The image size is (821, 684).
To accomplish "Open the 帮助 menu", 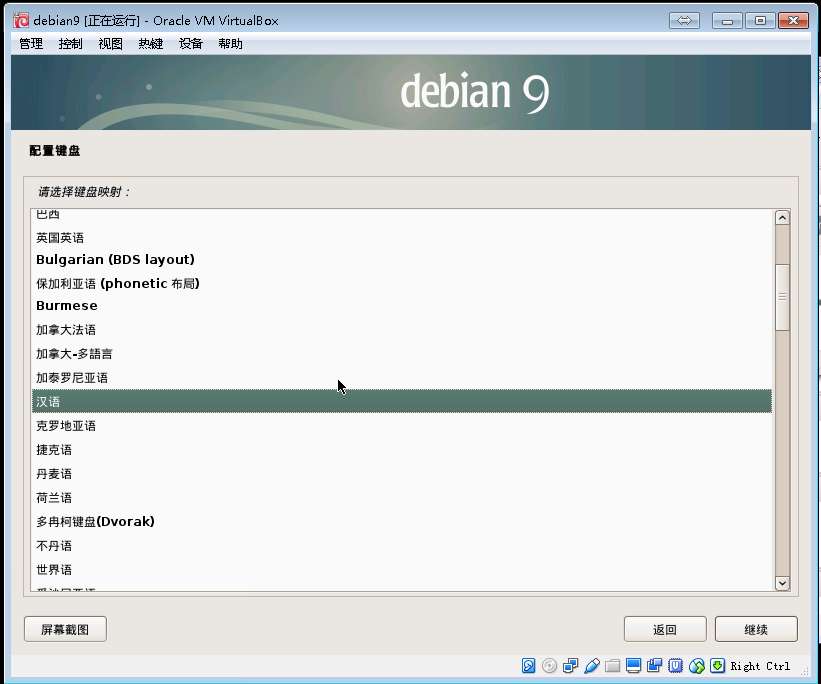I will tap(230, 44).
